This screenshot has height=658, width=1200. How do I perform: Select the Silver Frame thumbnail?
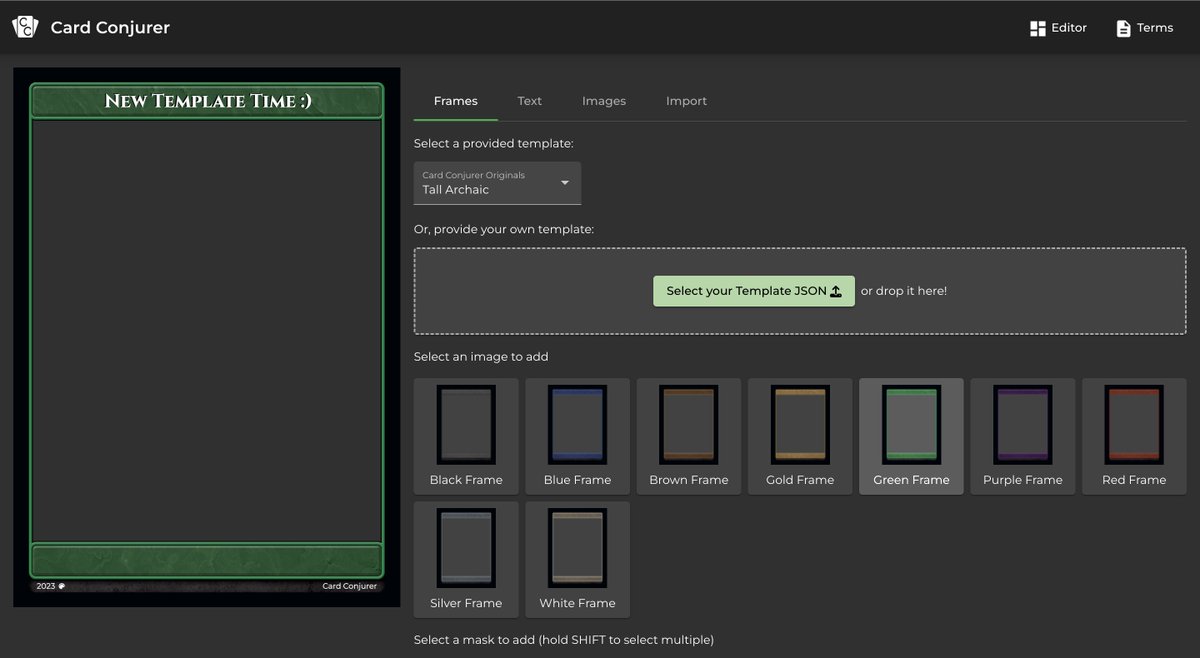466,559
